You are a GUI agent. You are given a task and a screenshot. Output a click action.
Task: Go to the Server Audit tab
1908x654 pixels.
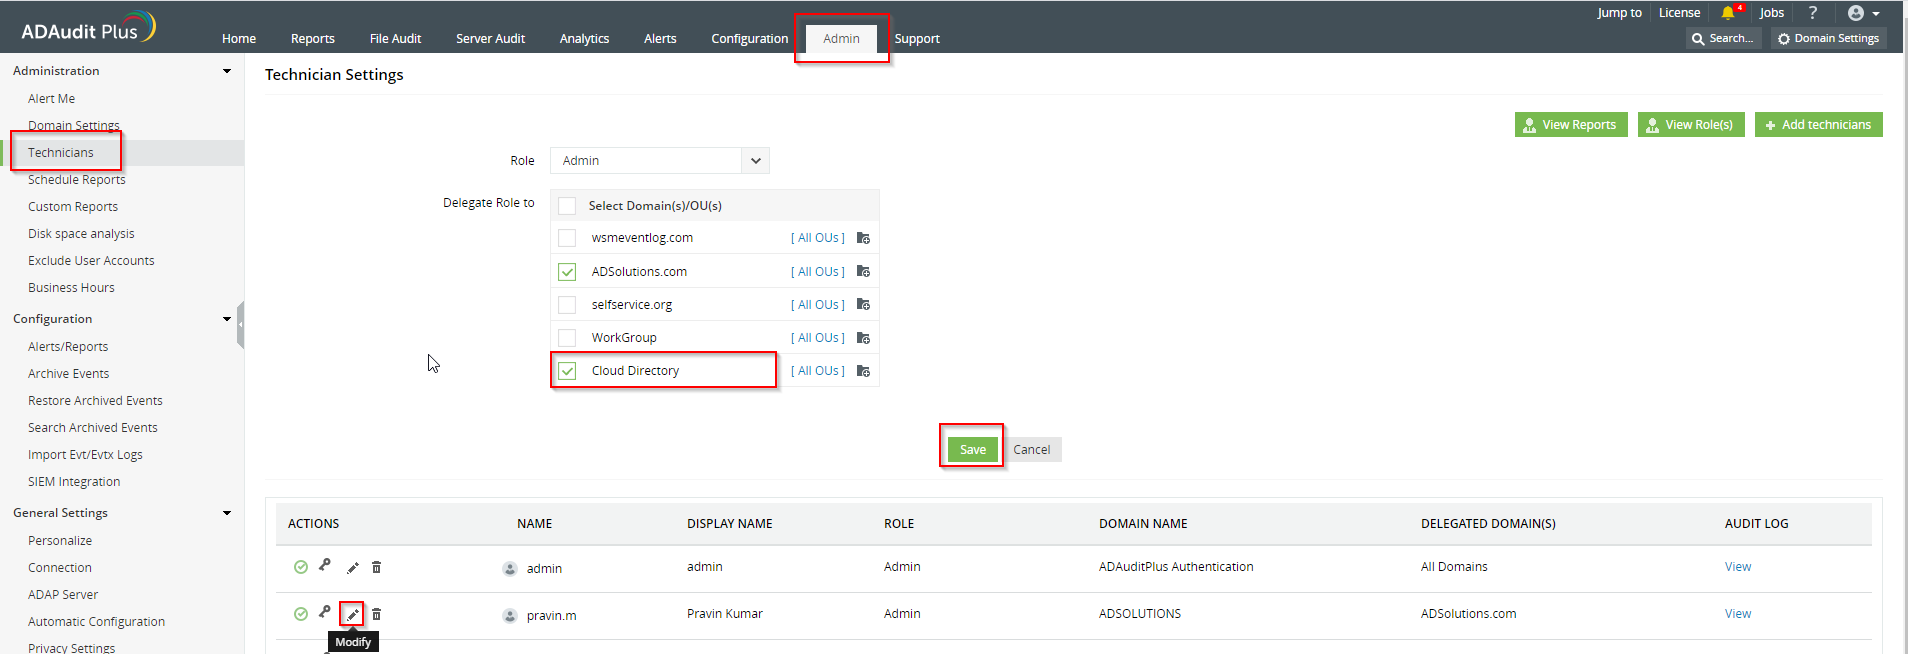[490, 38]
